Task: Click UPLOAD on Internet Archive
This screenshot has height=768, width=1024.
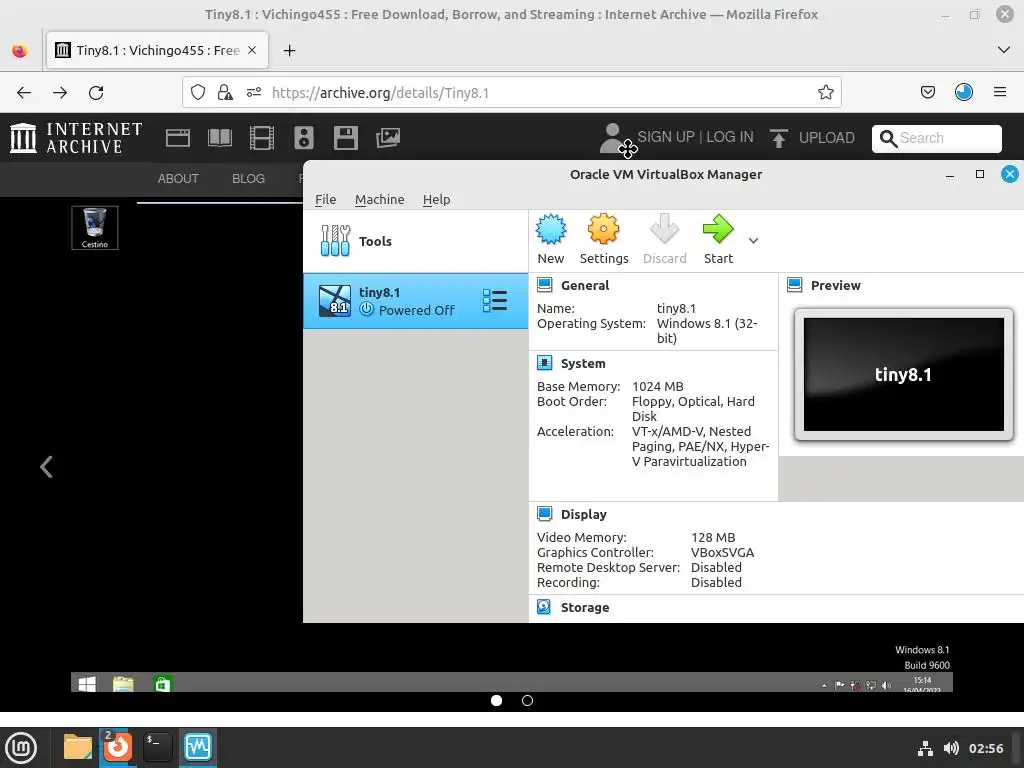Action: pos(812,138)
